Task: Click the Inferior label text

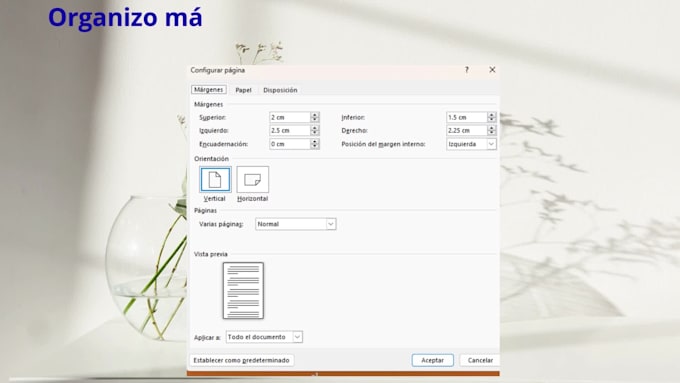Action: [353, 118]
